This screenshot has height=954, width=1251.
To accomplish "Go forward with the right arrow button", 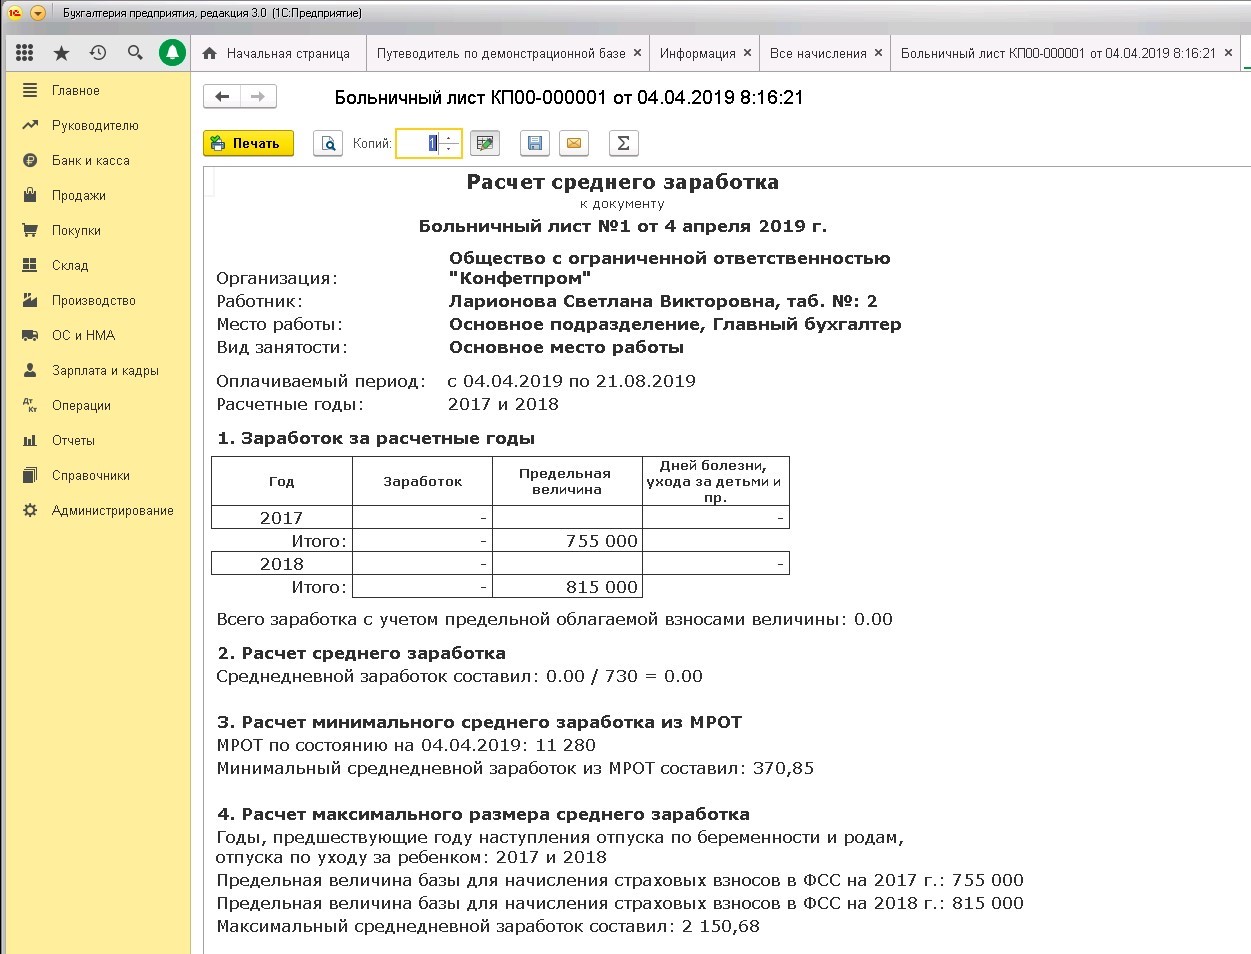I will [258, 97].
